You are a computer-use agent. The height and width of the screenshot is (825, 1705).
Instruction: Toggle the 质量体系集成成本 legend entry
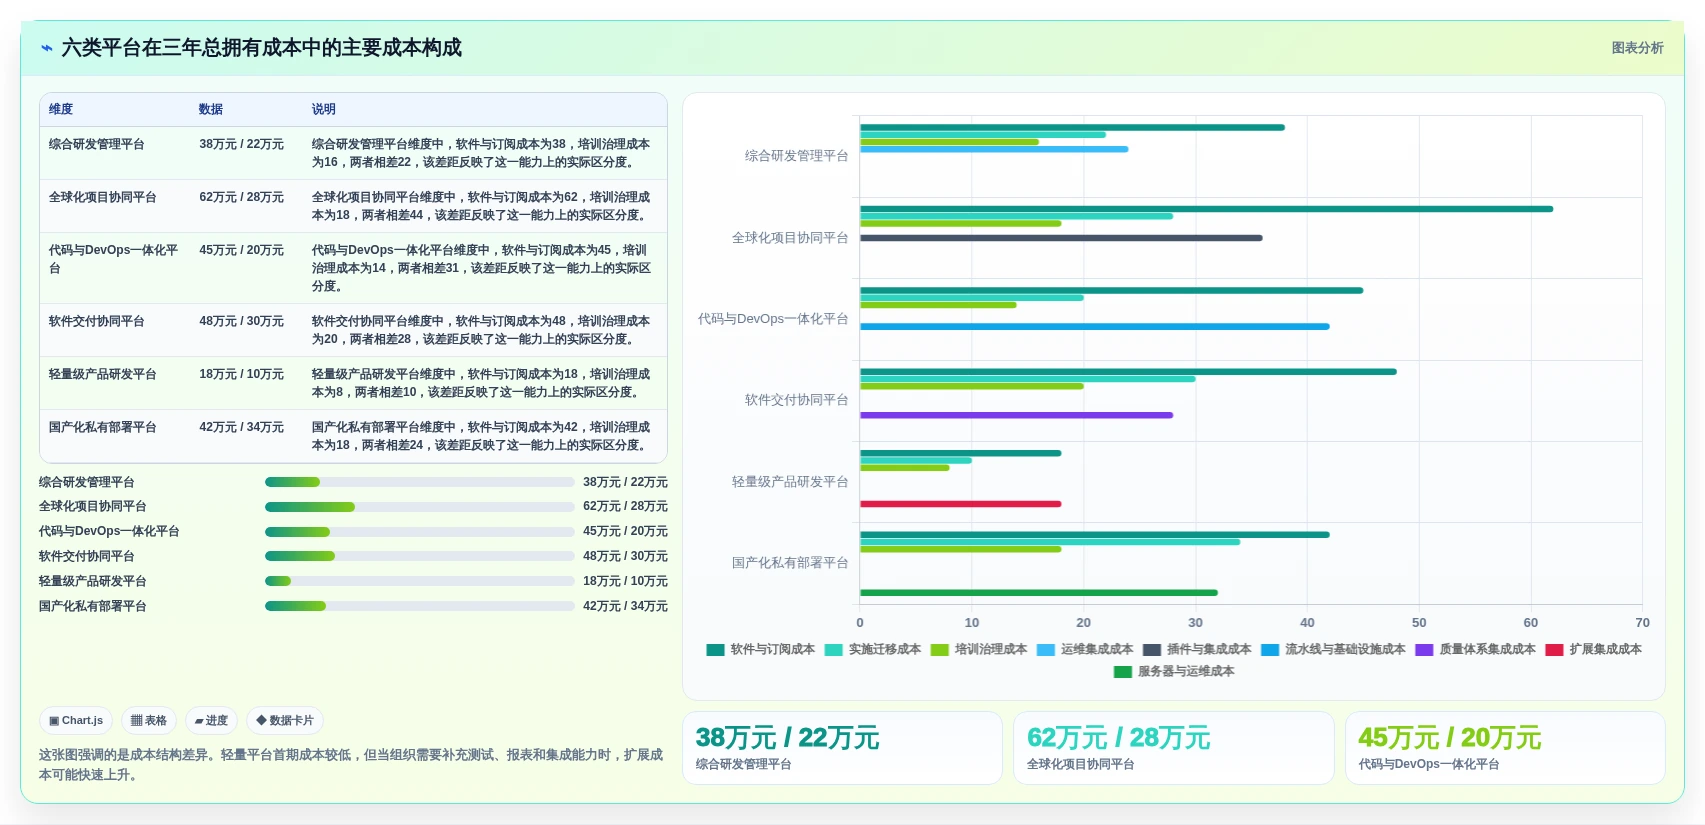click(1475, 650)
